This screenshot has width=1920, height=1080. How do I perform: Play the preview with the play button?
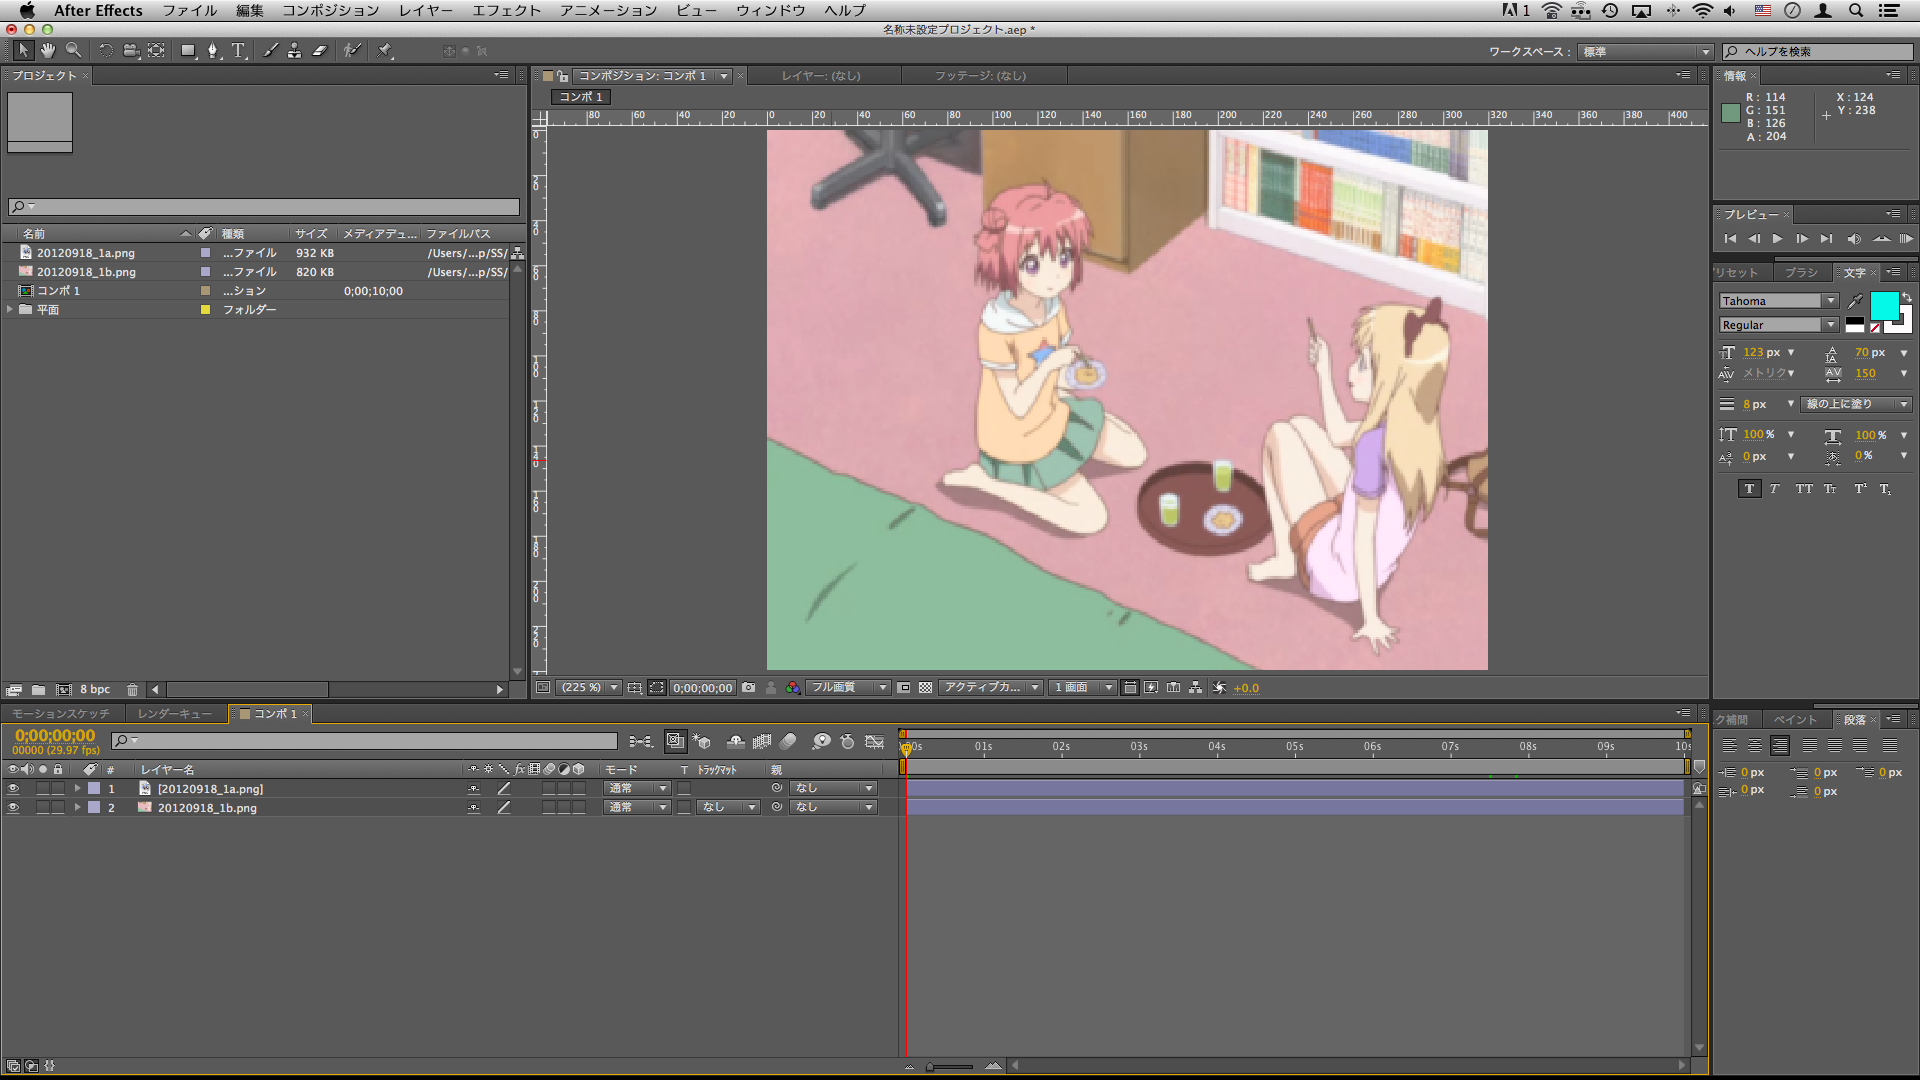tap(1777, 239)
